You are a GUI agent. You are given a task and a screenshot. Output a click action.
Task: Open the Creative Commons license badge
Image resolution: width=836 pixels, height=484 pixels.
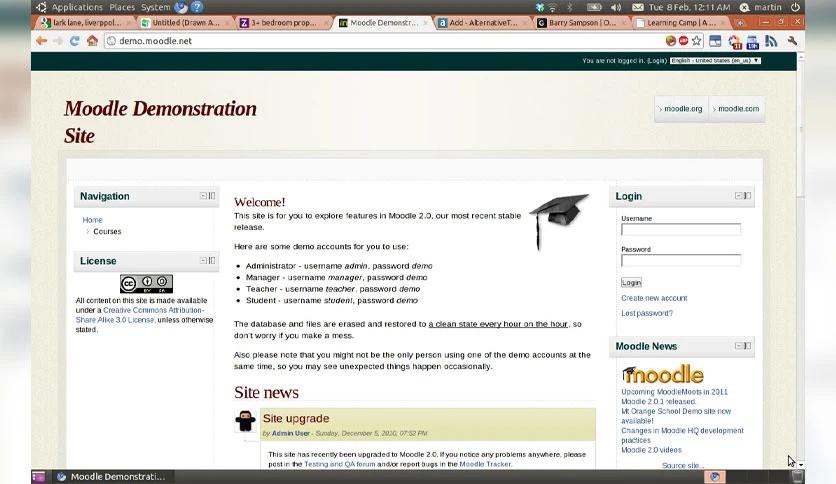pyautogui.click(x=146, y=284)
